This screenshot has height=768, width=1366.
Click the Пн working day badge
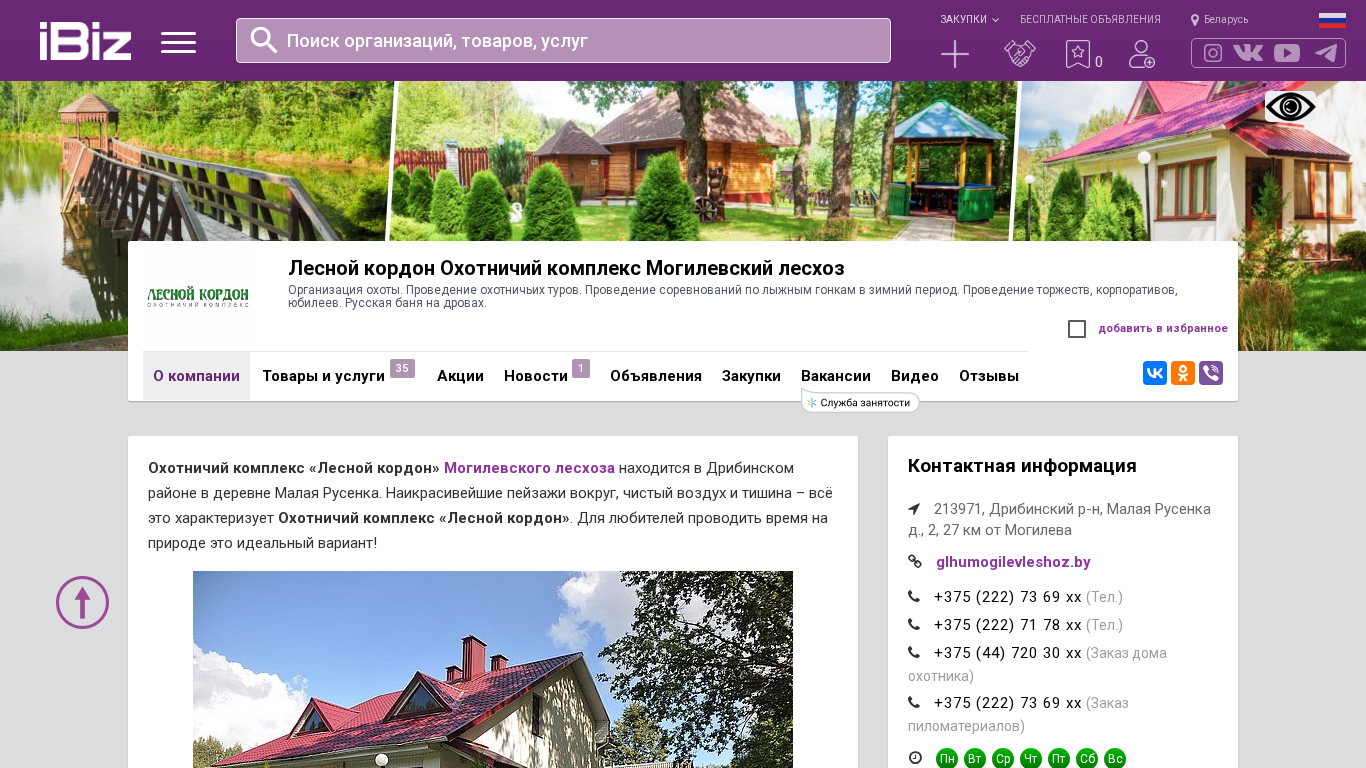pyautogui.click(x=947, y=759)
